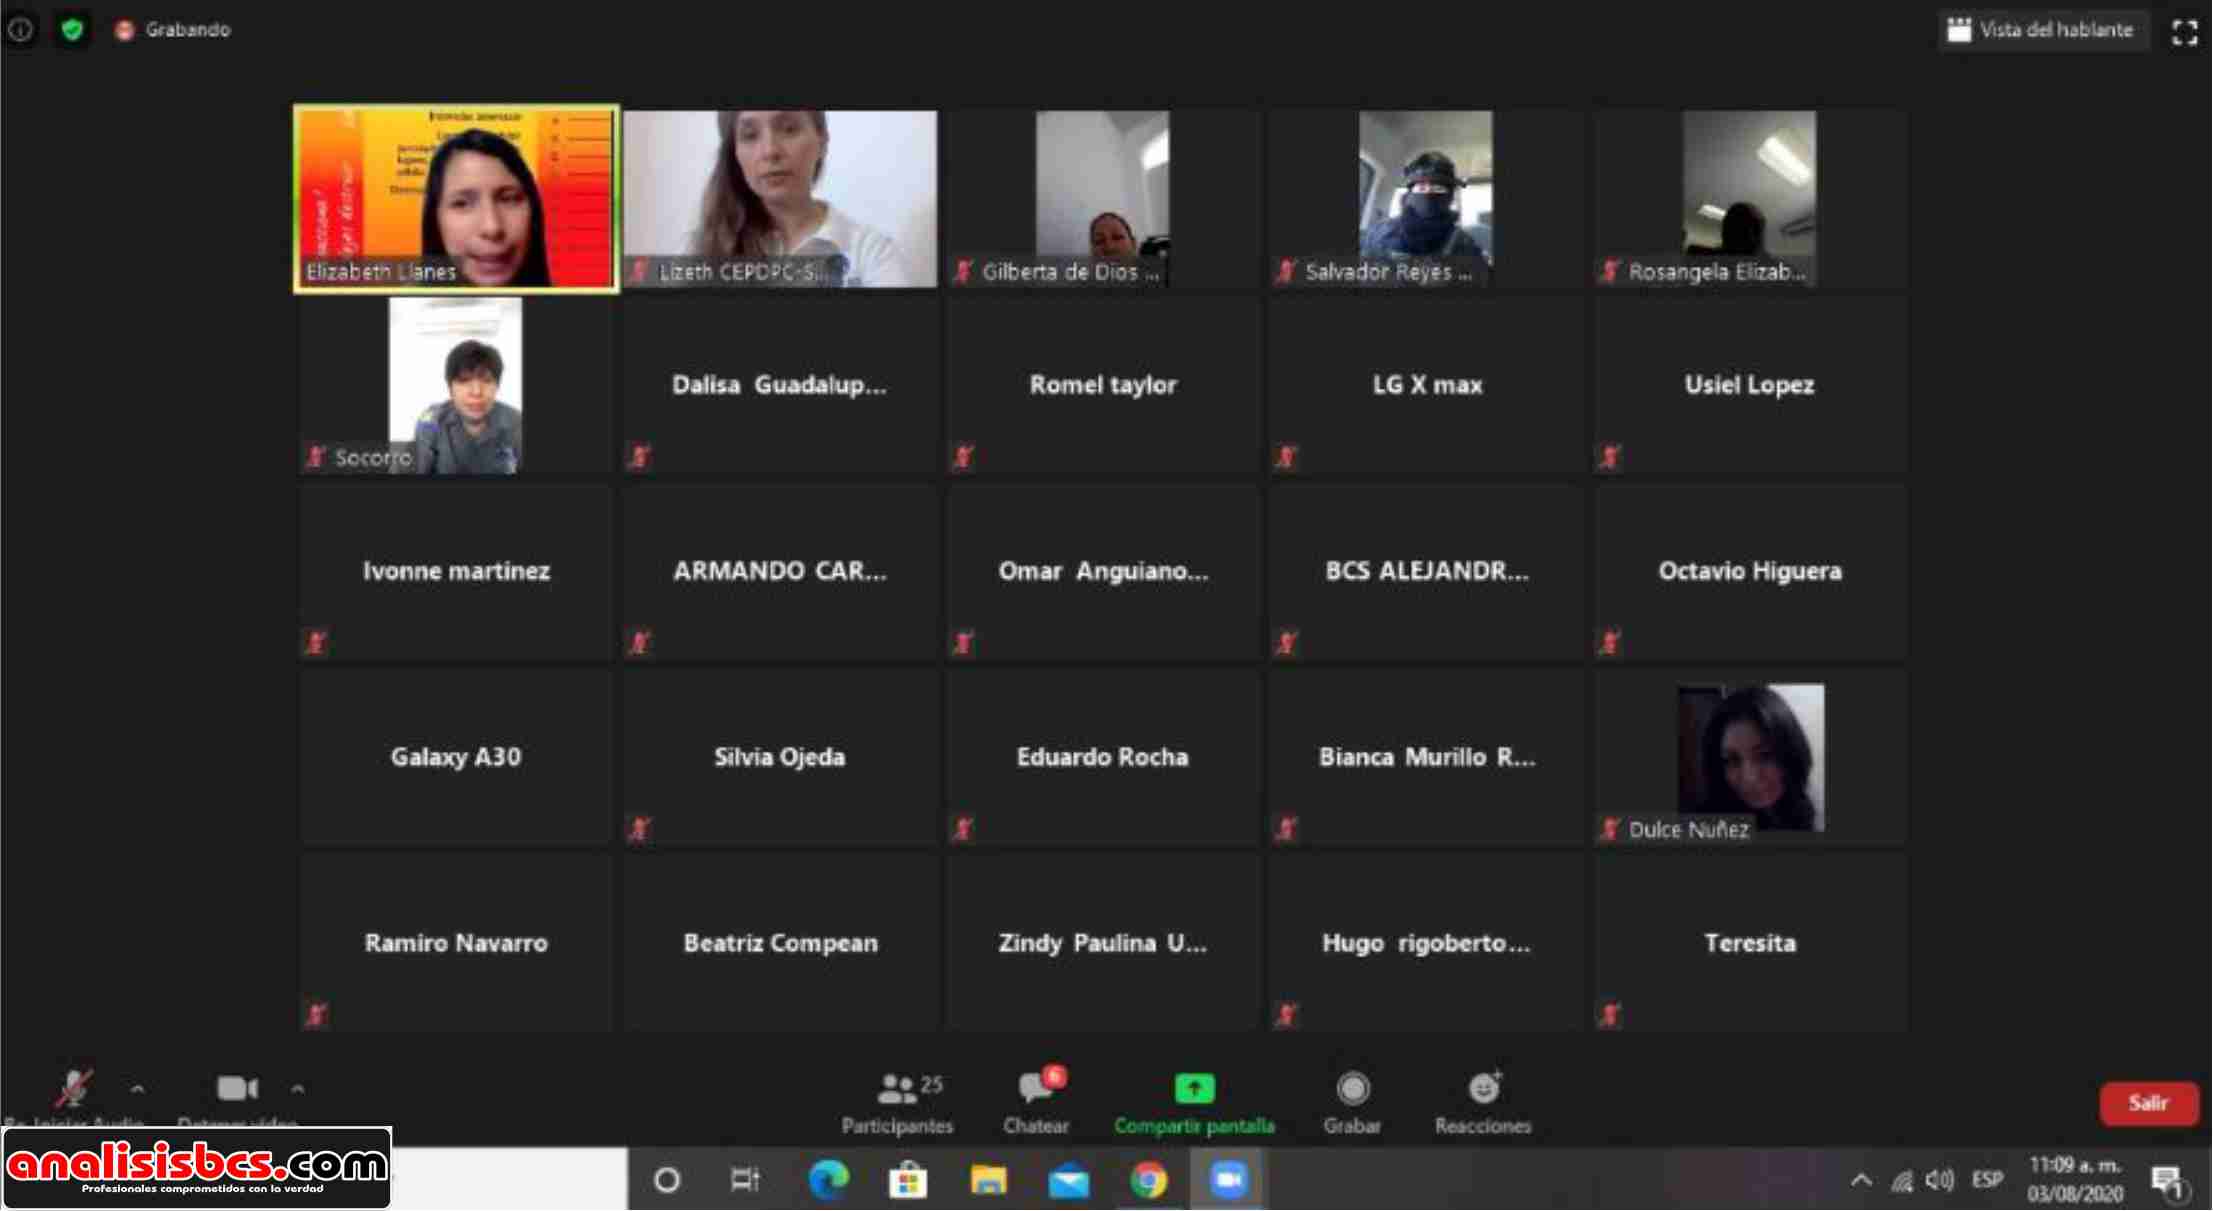This screenshot has height=1211, width=2213.
Task: Select Elizabeth Llanes video thumbnail
Action: [x=456, y=199]
